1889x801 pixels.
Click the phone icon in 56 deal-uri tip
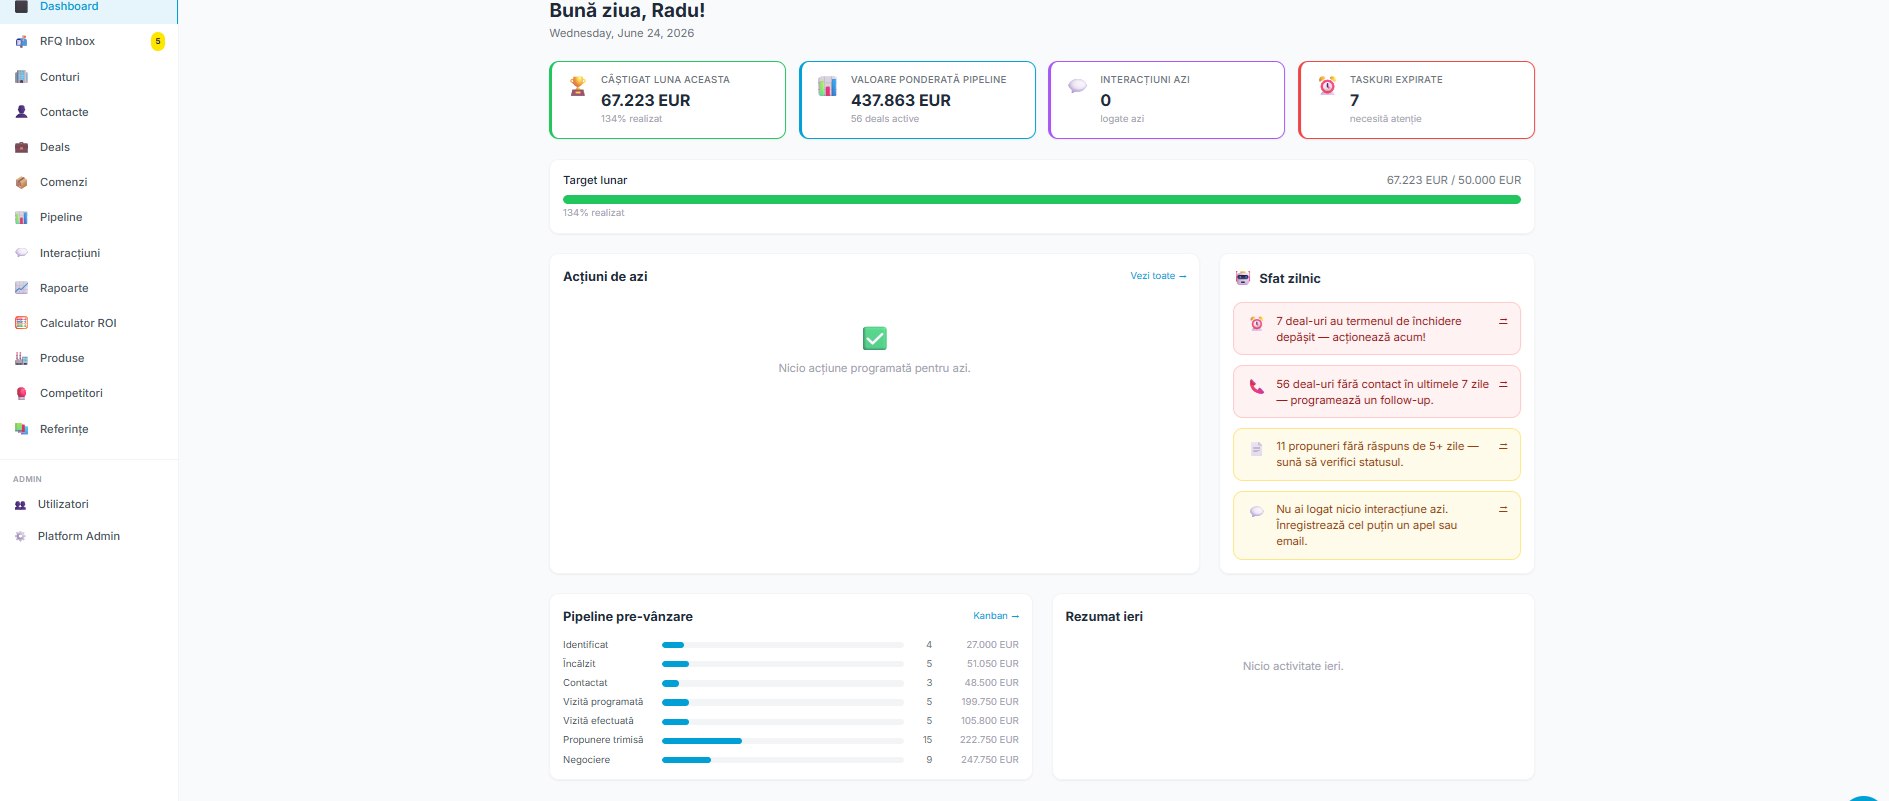tap(1257, 386)
